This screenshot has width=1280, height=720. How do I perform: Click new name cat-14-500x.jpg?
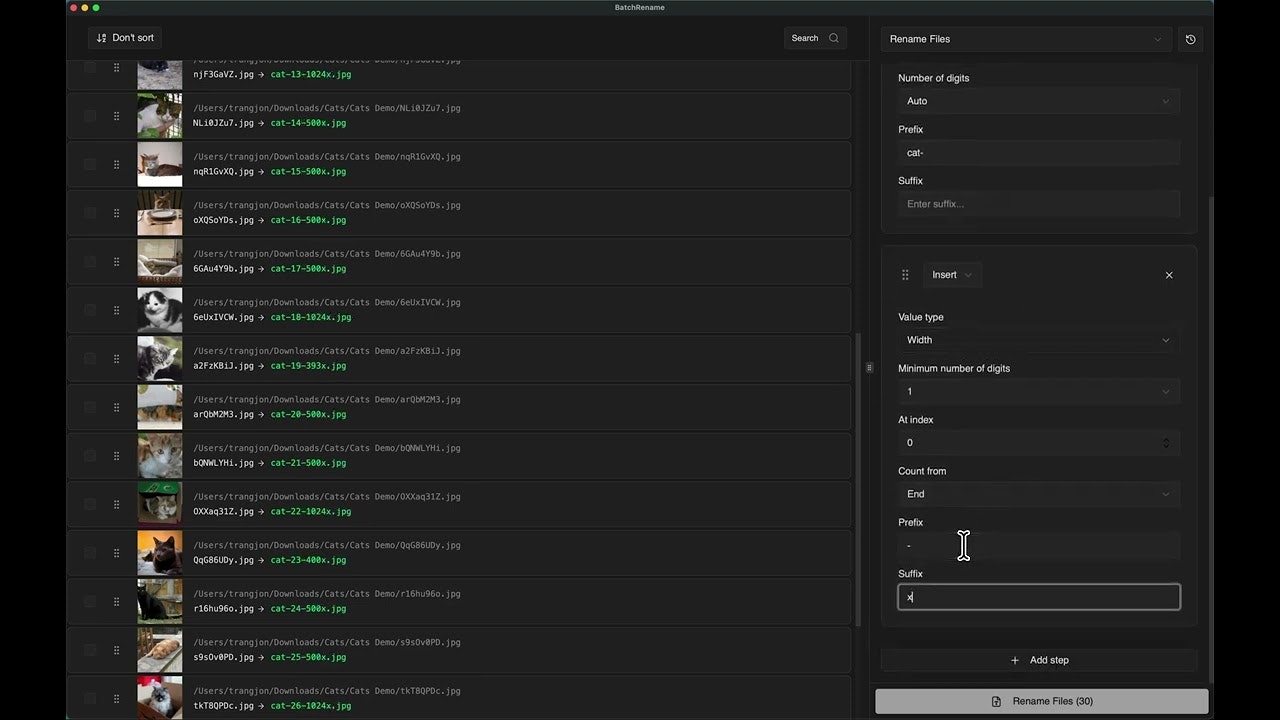tap(308, 123)
